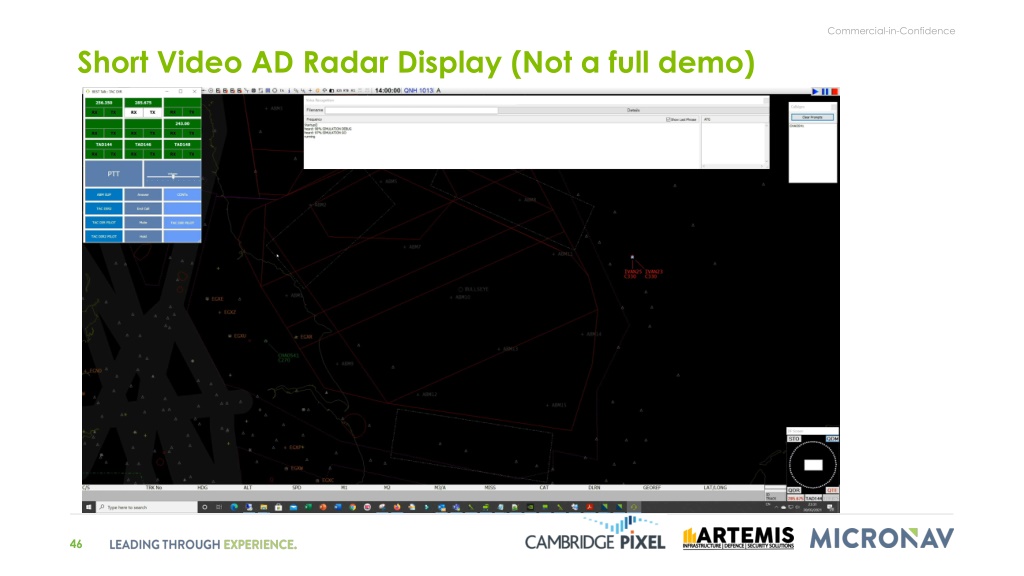1024x576 pixels.
Task: Open the Windows Start menu
Action: pos(88,507)
